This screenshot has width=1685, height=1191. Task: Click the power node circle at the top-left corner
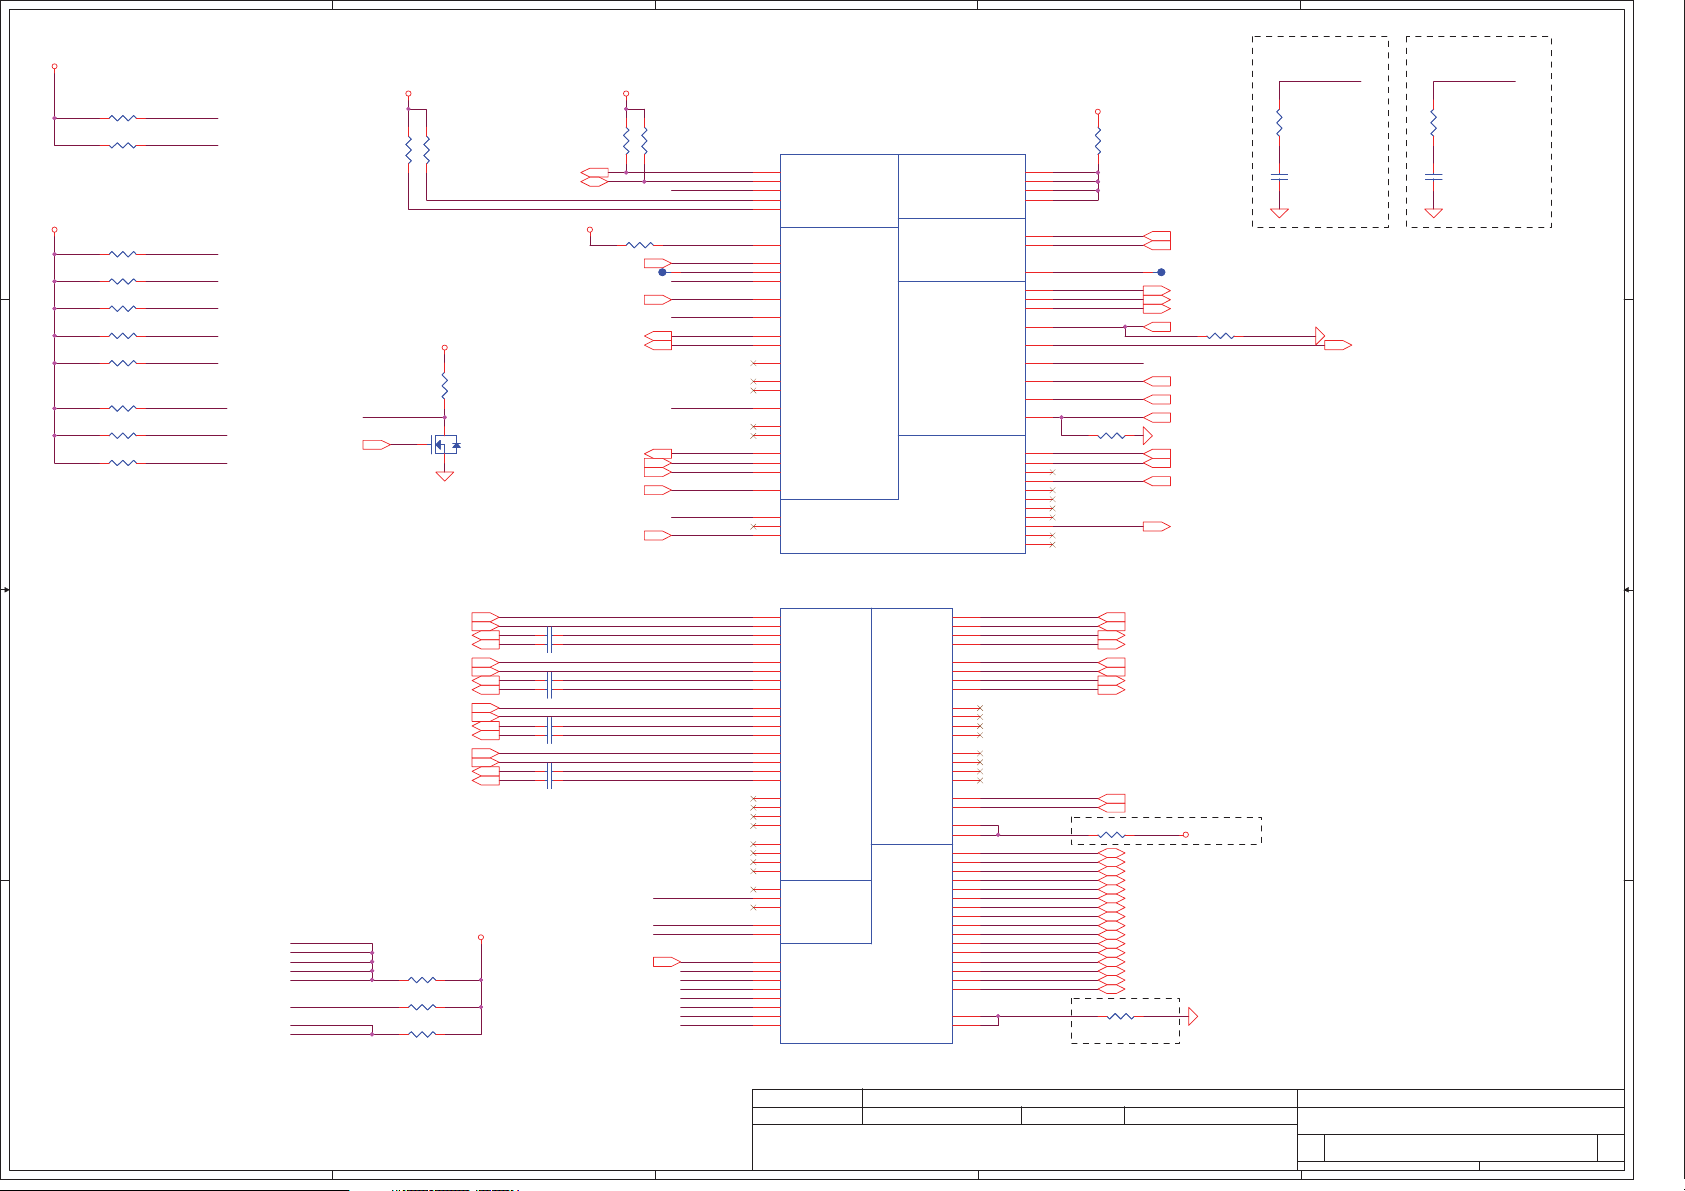coord(54,67)
